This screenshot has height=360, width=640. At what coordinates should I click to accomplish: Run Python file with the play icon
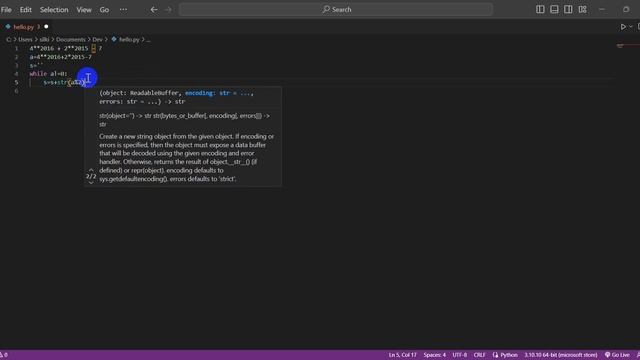(623, 27)
